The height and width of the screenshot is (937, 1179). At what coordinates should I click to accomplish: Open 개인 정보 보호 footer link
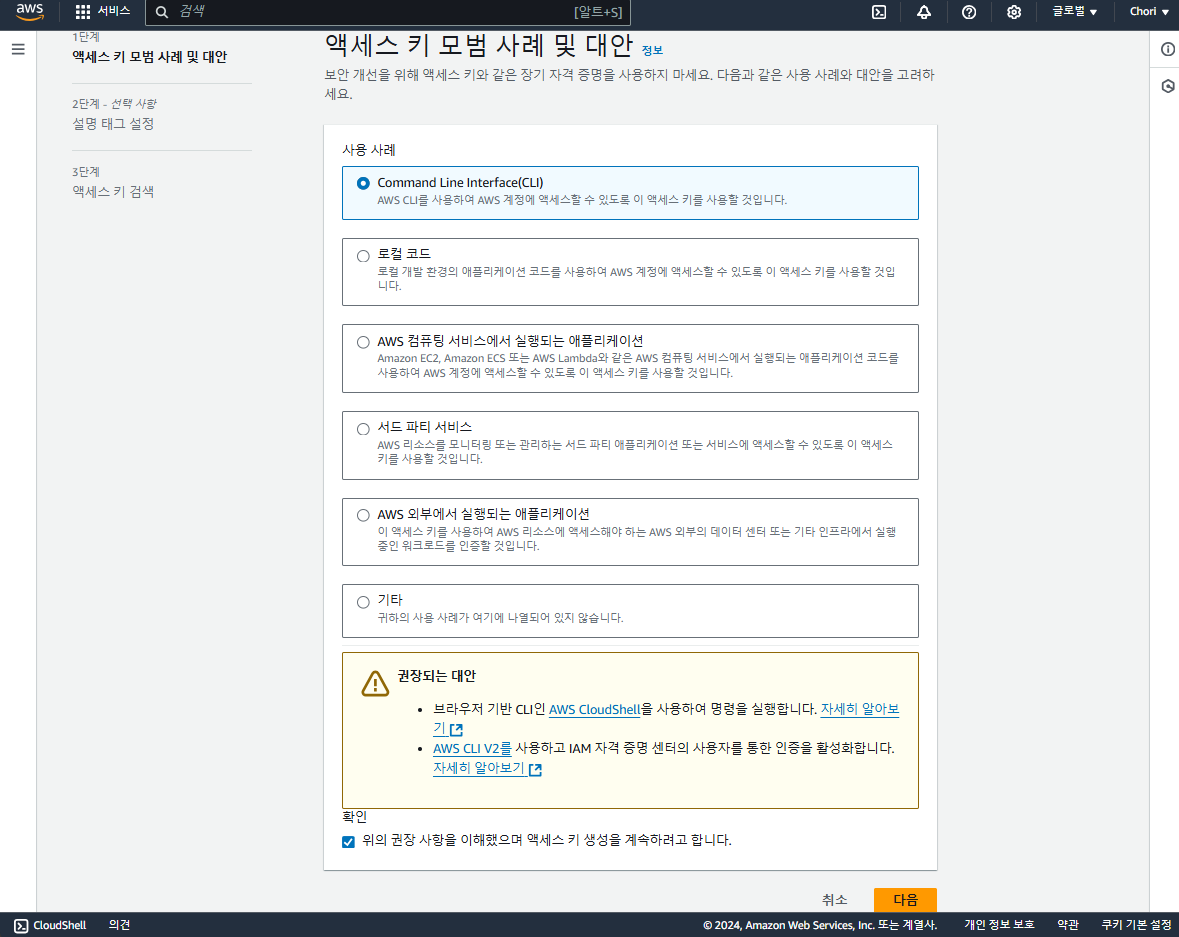click(999, 925)
